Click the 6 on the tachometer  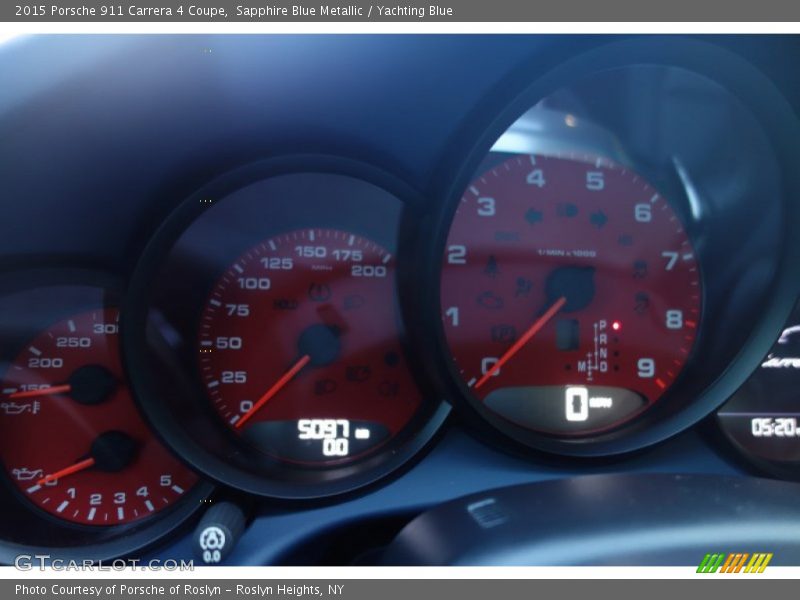coord(643,212)
